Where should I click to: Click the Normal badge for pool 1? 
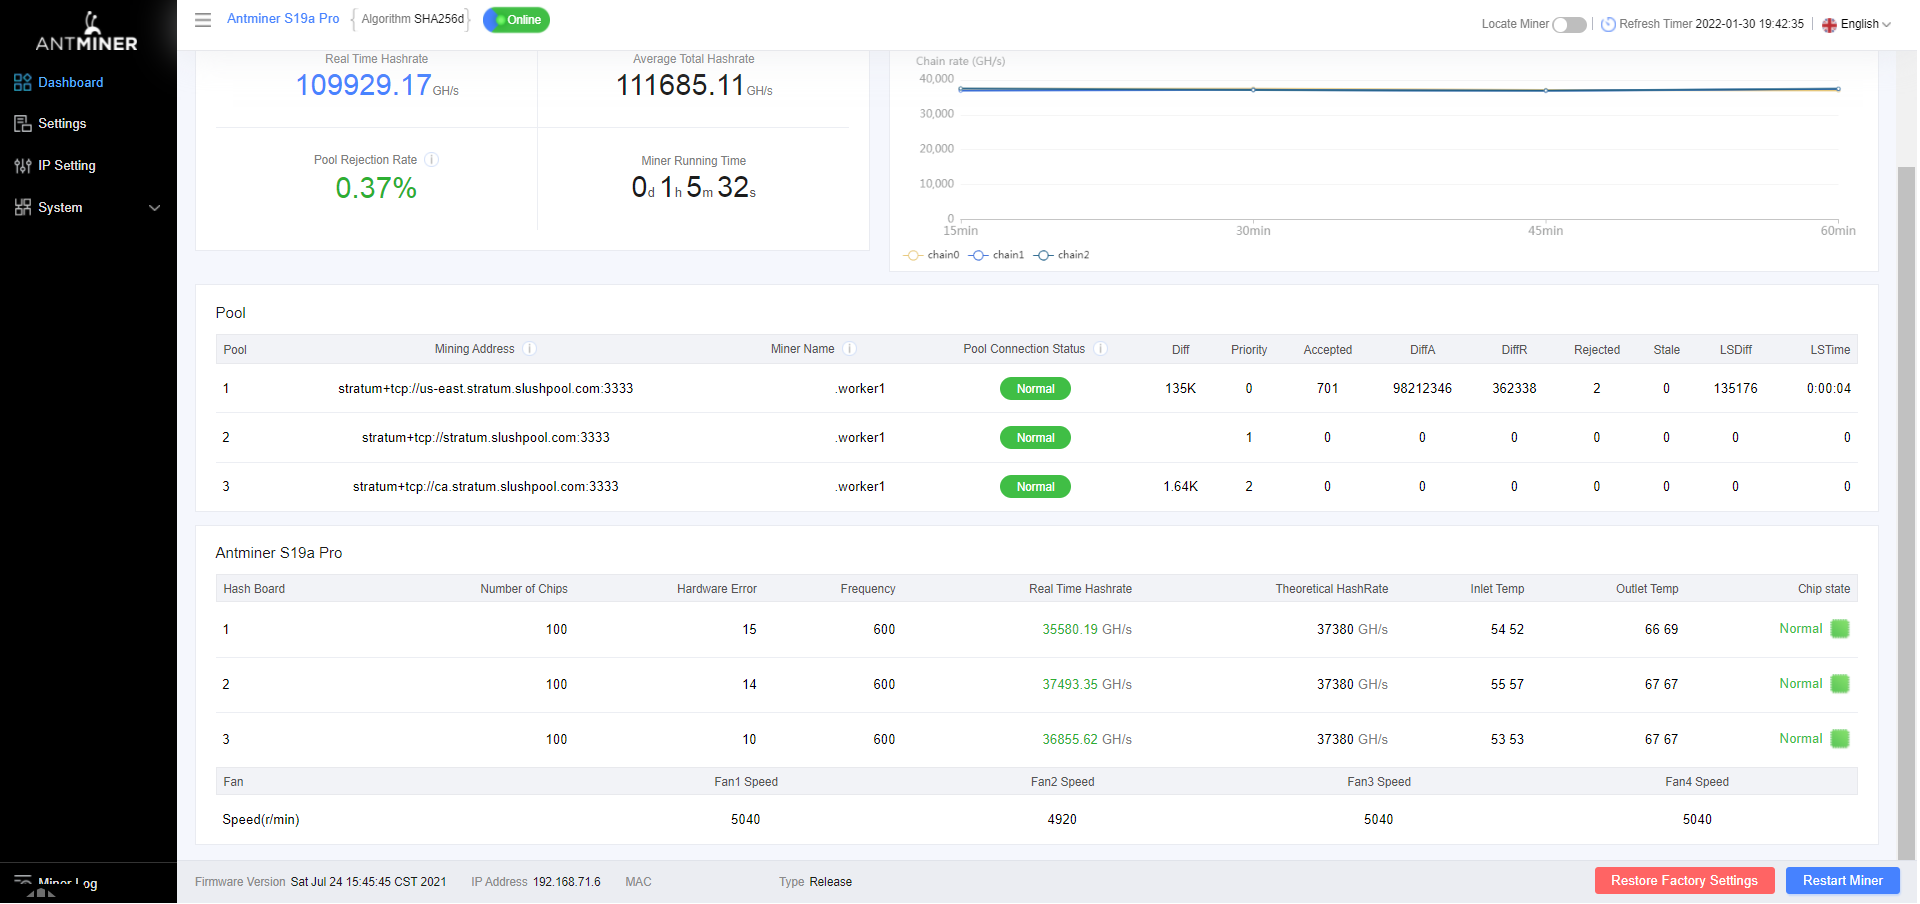point(1035,389)
